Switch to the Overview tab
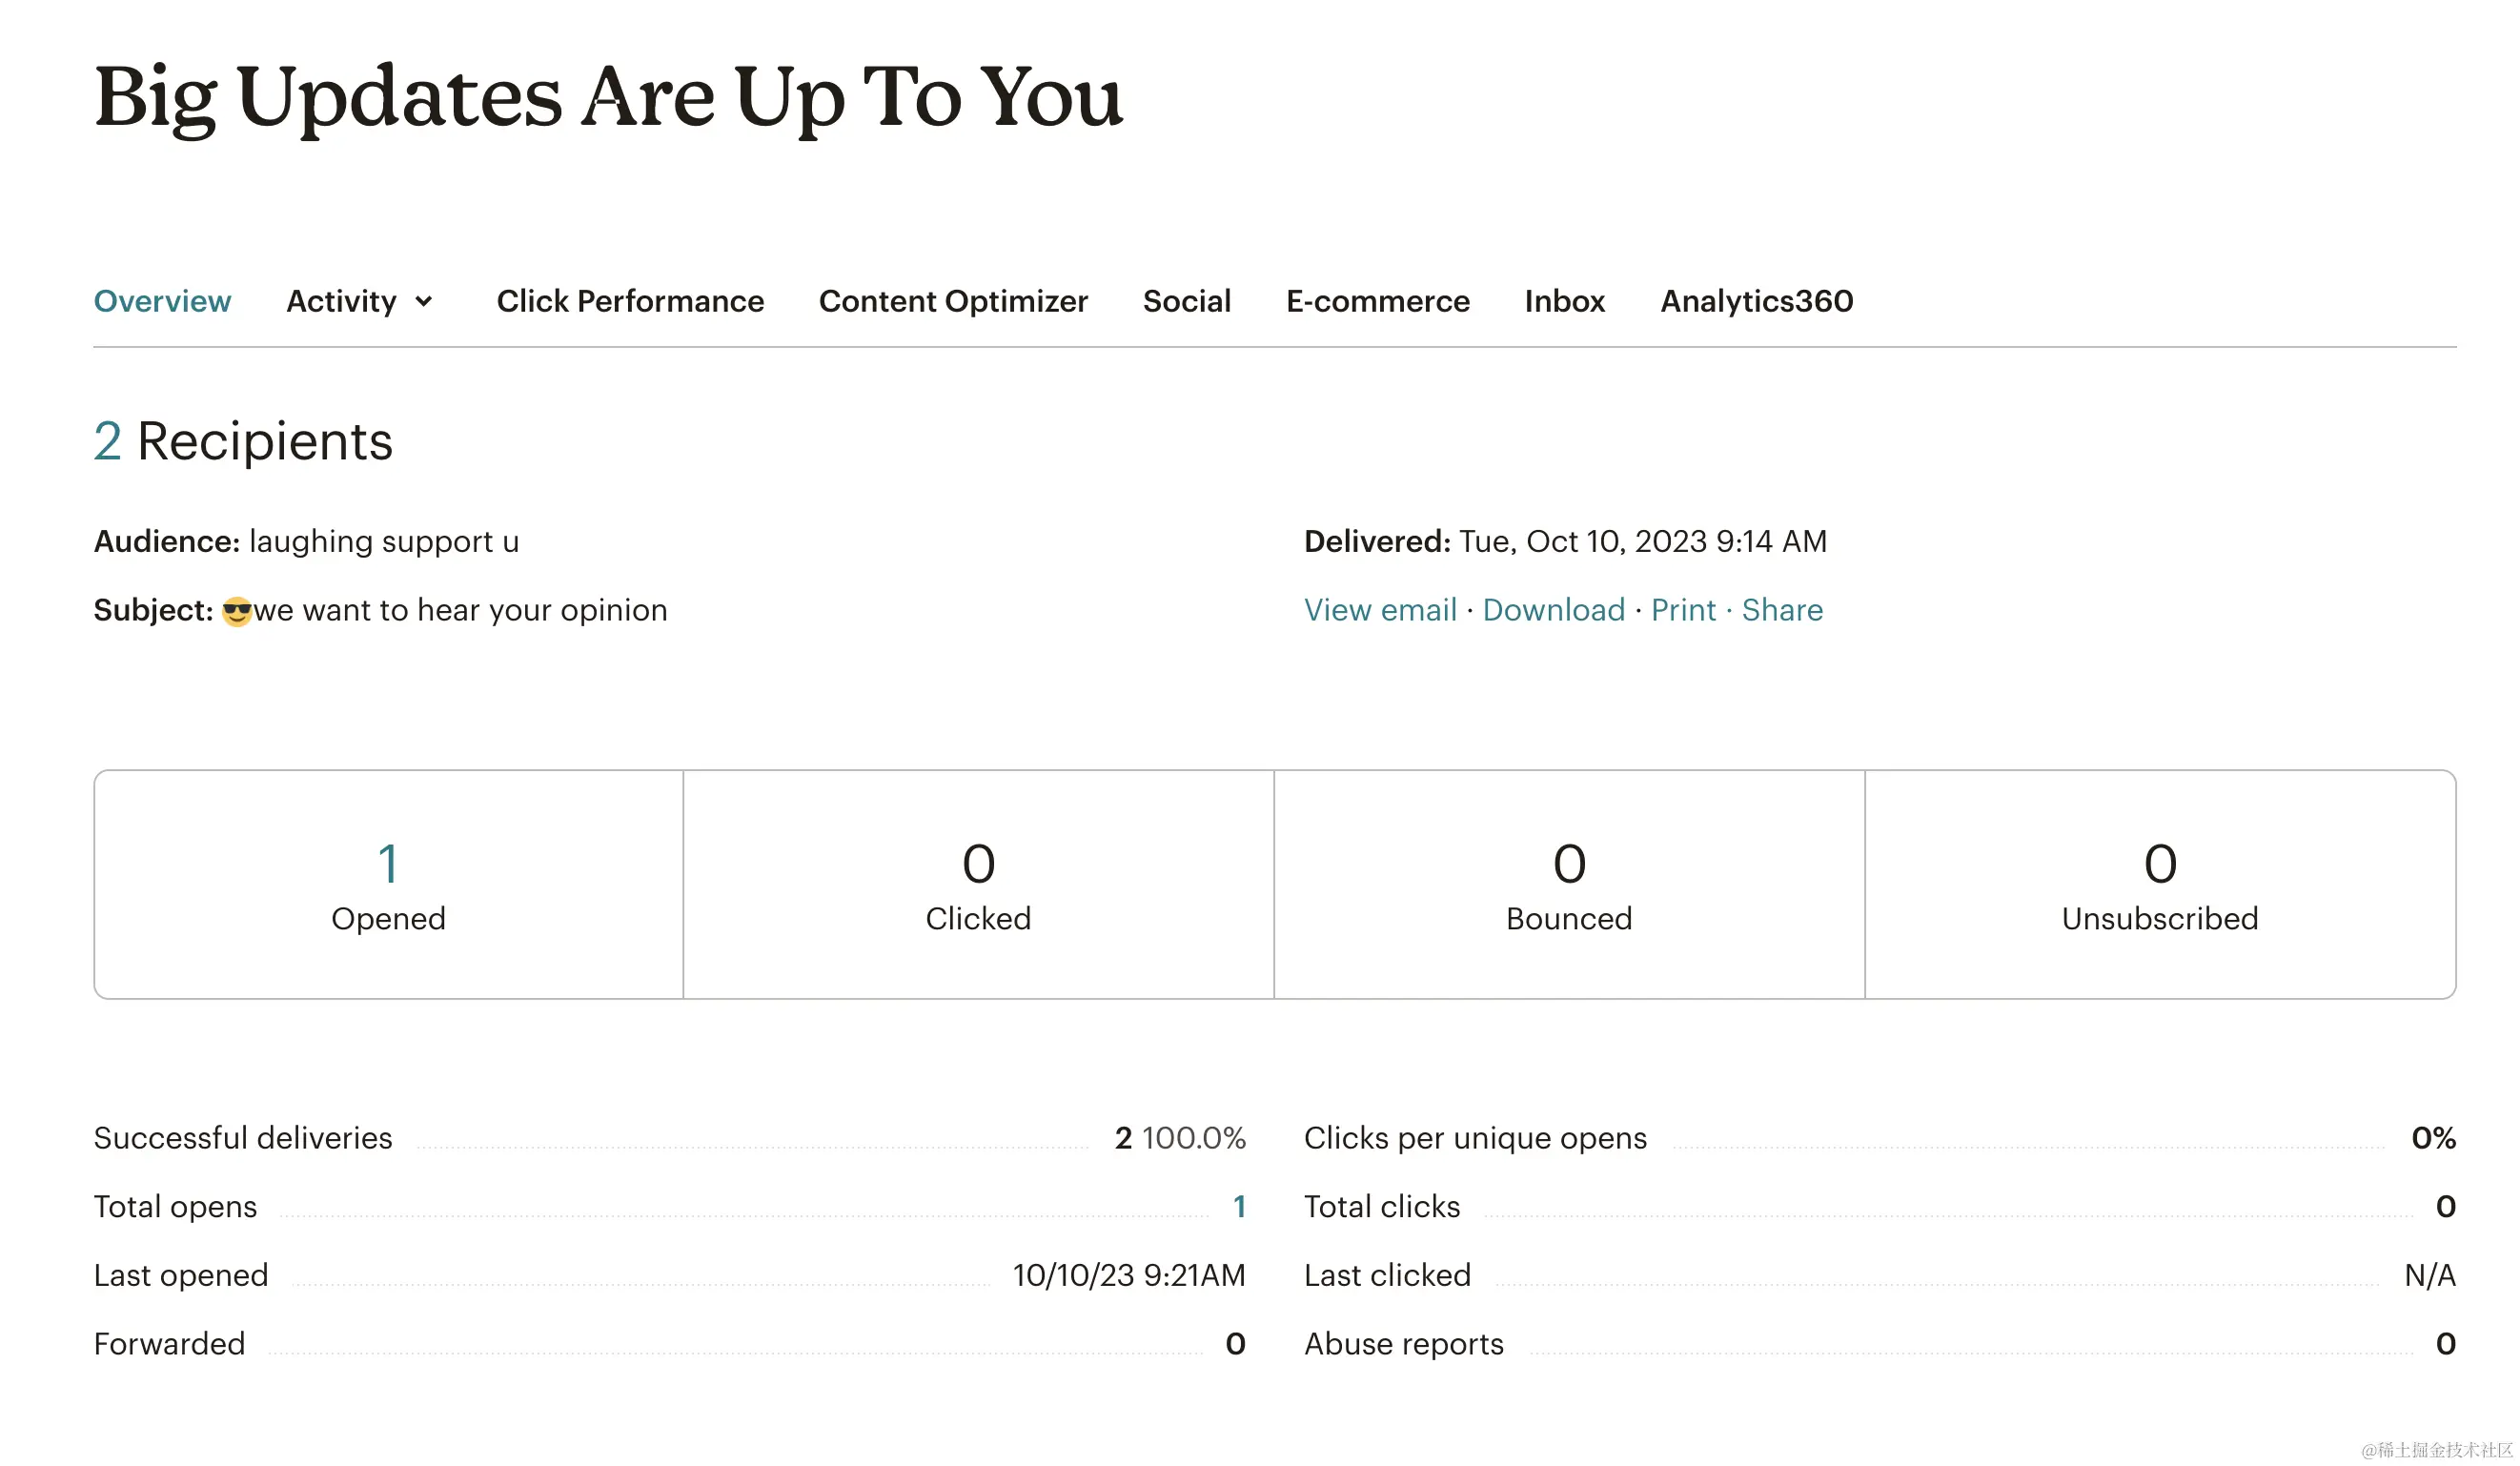Screen dimensions: 2520x1466 pyautogui.click(x=162, y=301)
